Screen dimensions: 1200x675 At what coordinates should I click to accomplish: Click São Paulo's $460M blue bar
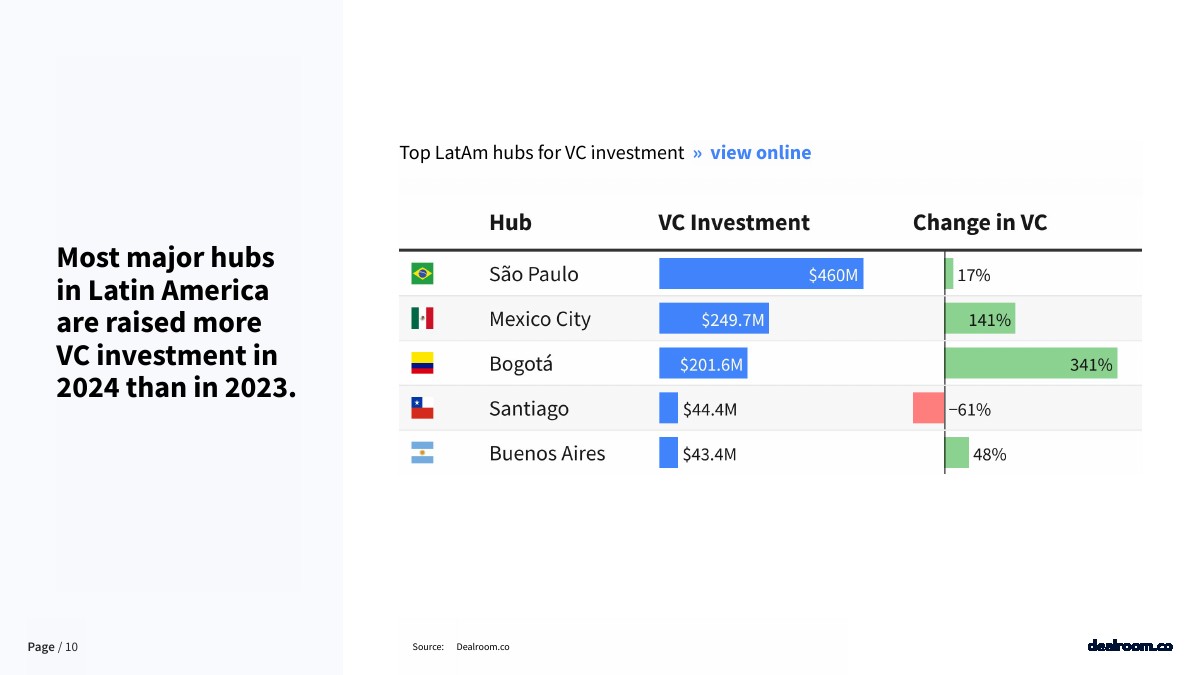pyautogui.click(x=760, y=274)
